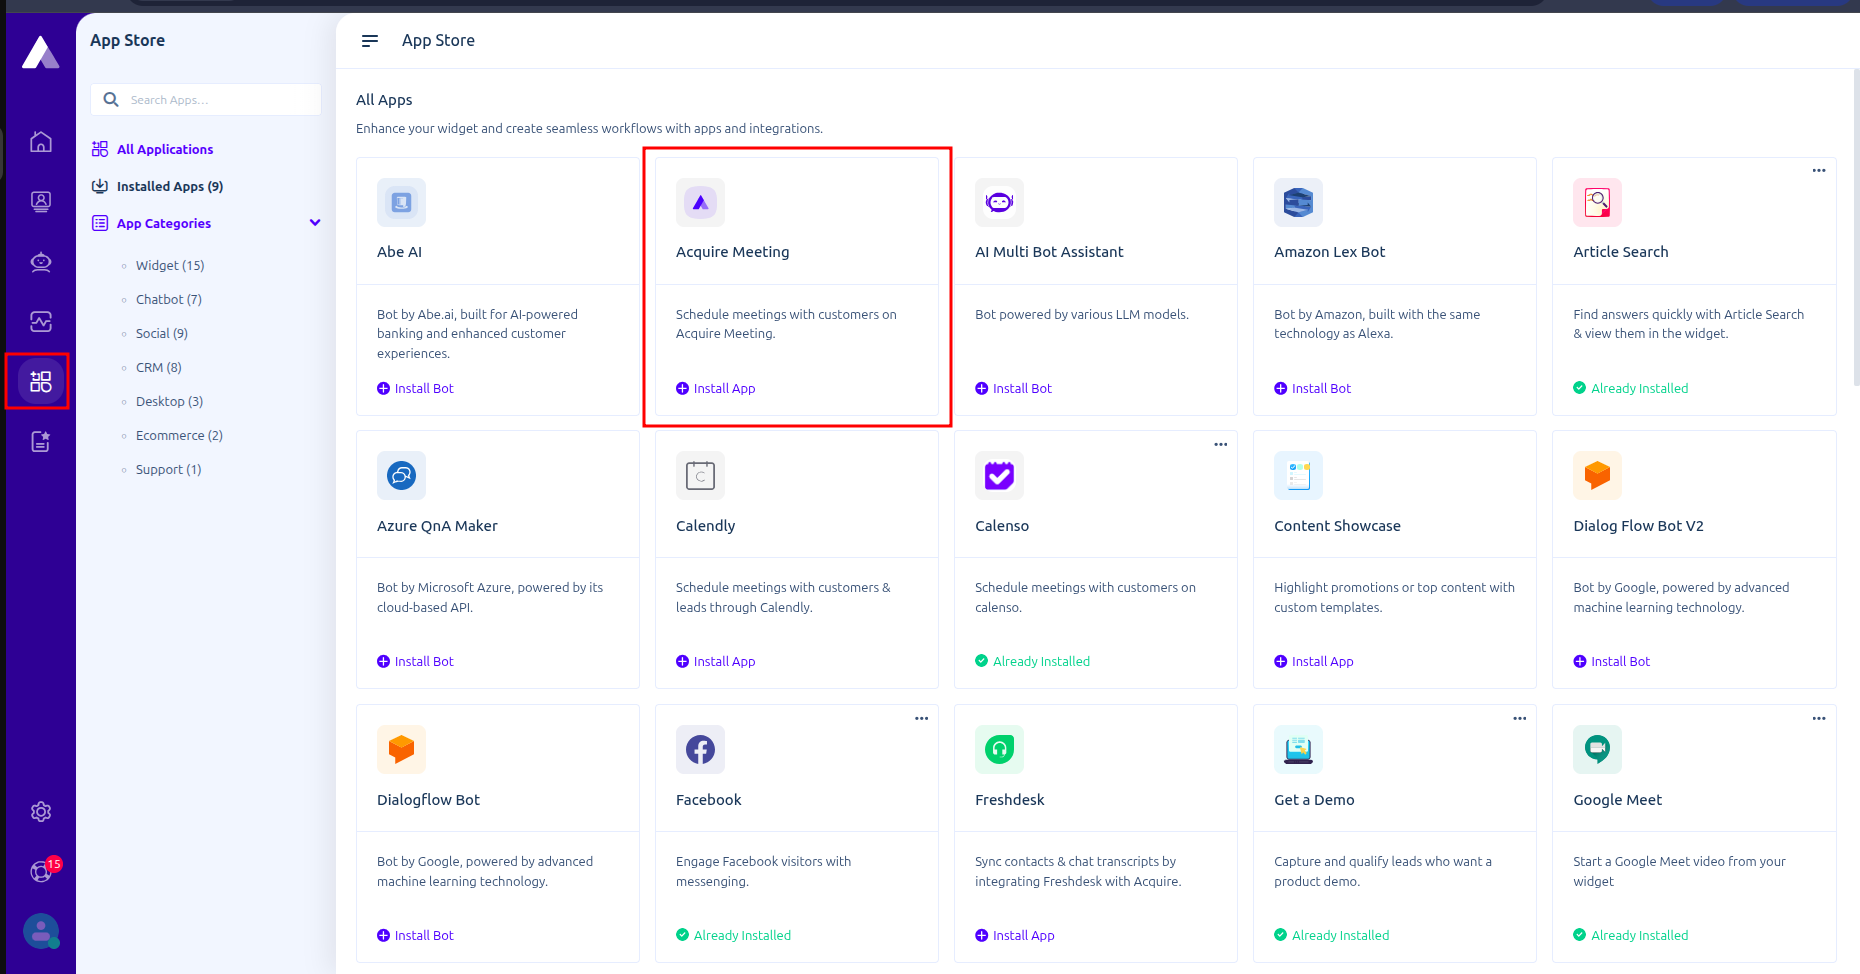The width and height of the screenshot is (1860, 974).
Task: Click the Amazon Lex Bot icon
Action: click(x=1298, y=203)
